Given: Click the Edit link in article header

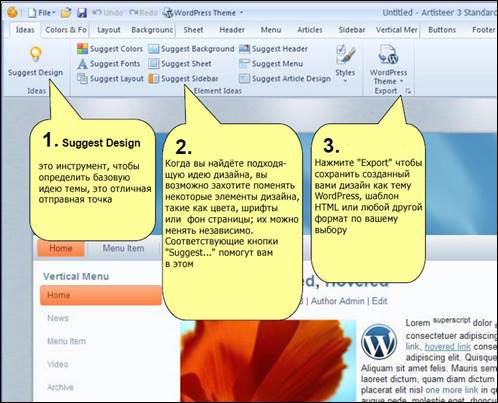Looking at the screenshot, I should pos(379,301).
